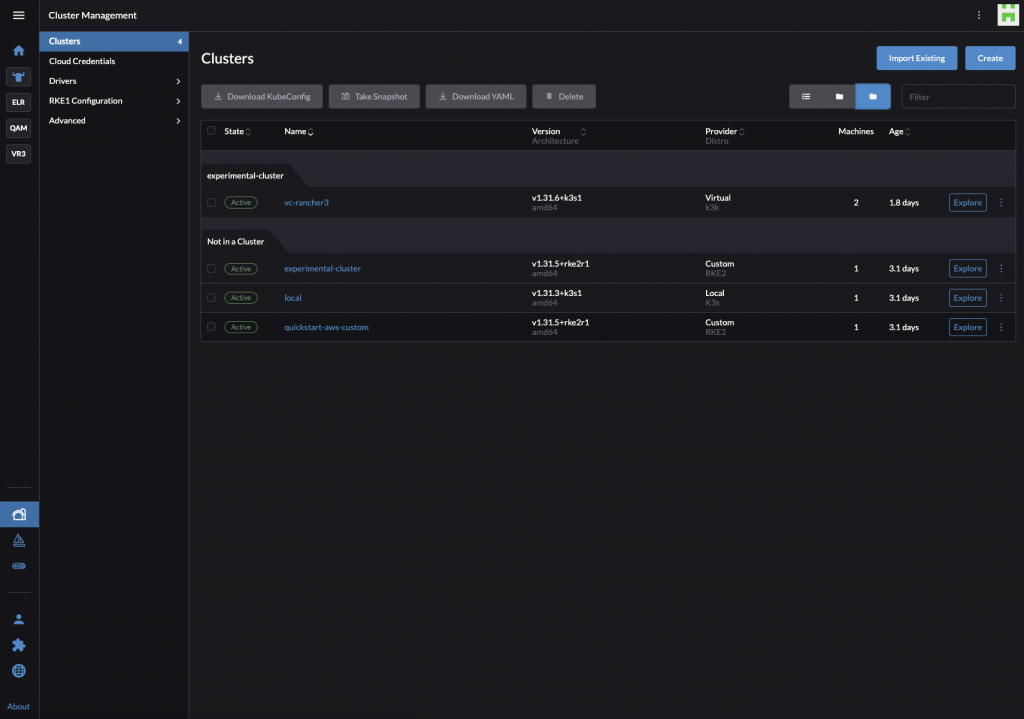The width and height of the screenshot is (1024, 719).
Task: Open Users & Authentication person icon
Action: click(x=19, y=619)
